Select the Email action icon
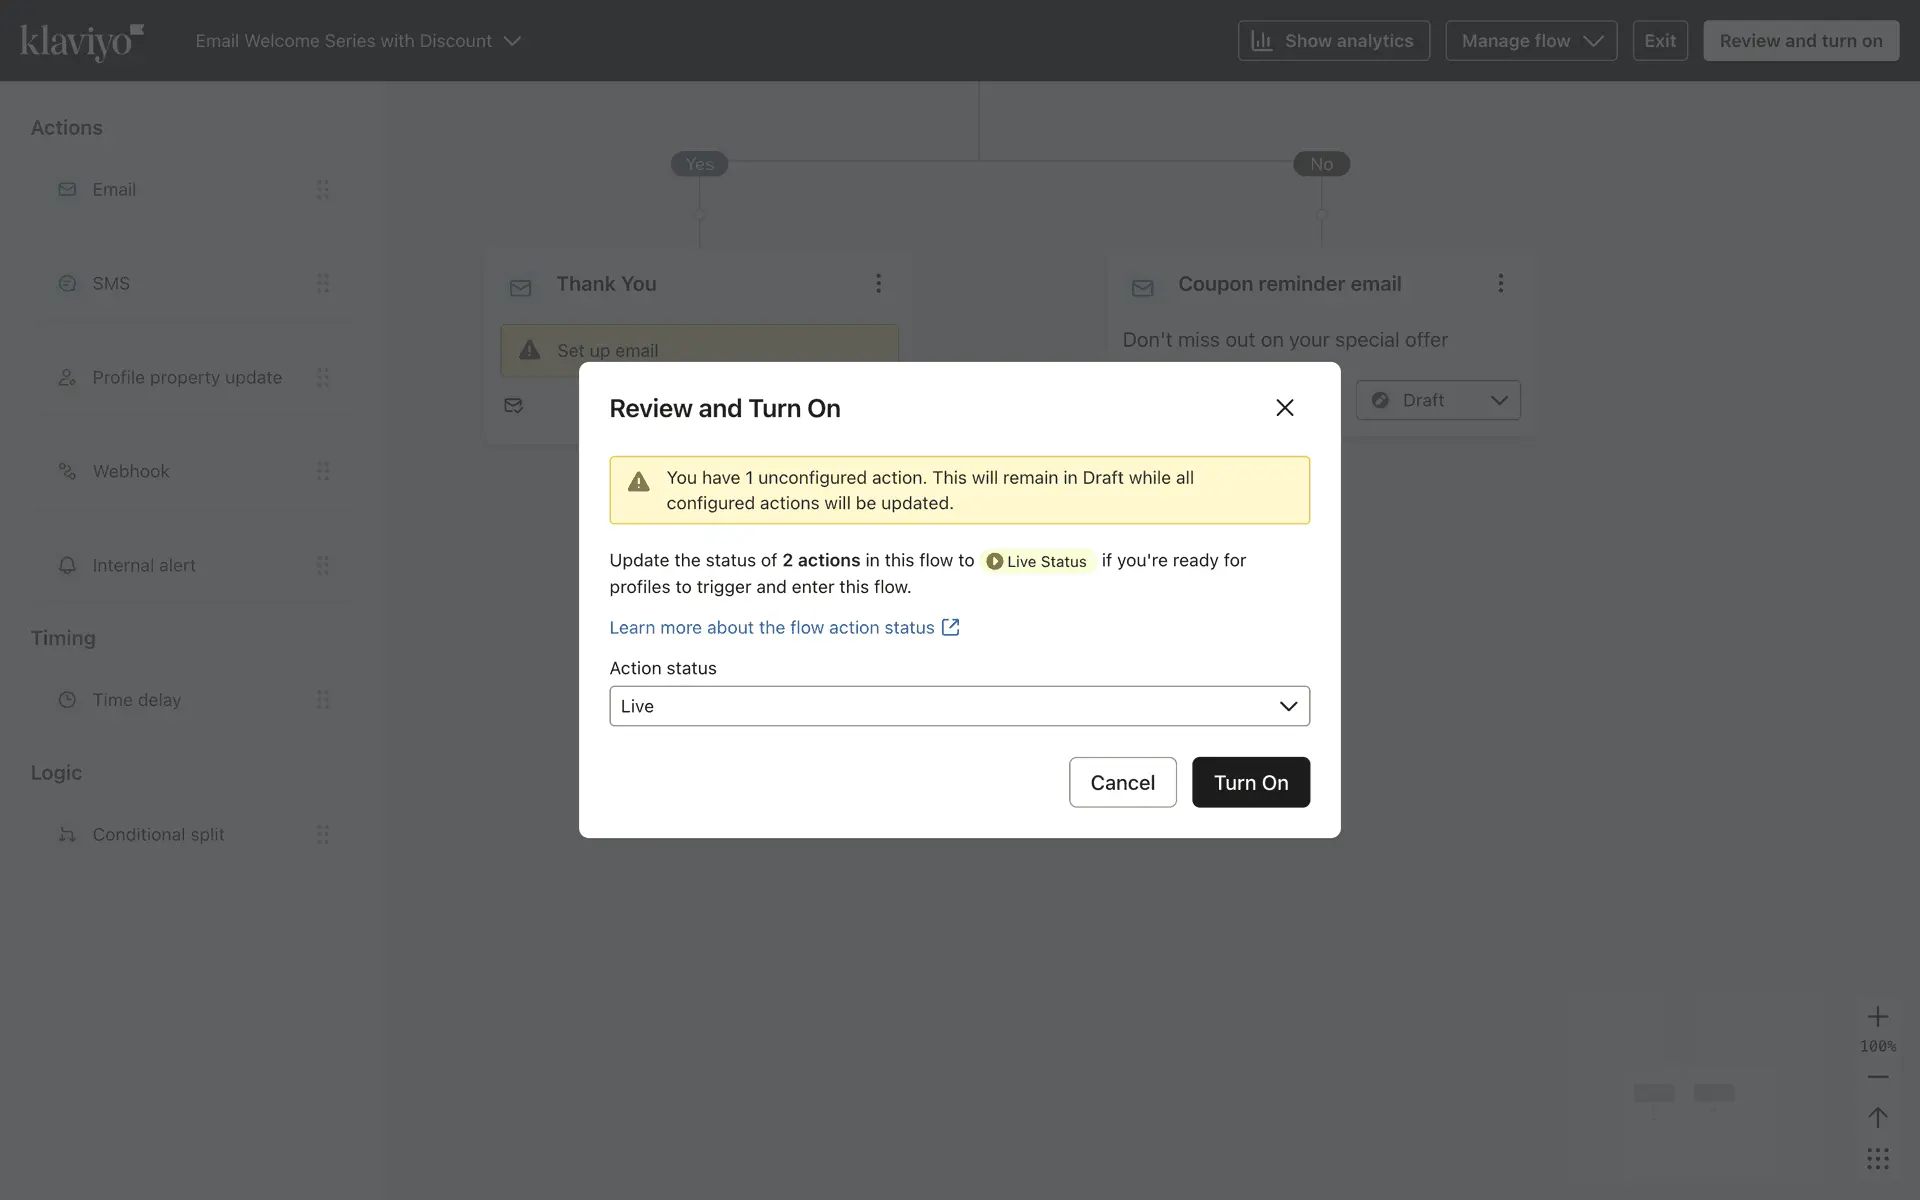The image size is (1920, 1200). [x=67, y=190]
